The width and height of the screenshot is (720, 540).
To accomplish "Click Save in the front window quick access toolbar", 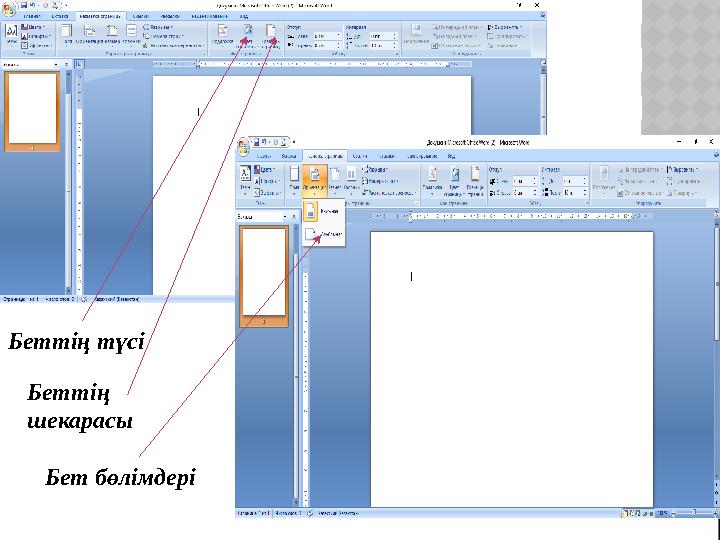I will [x=257, y=142].
